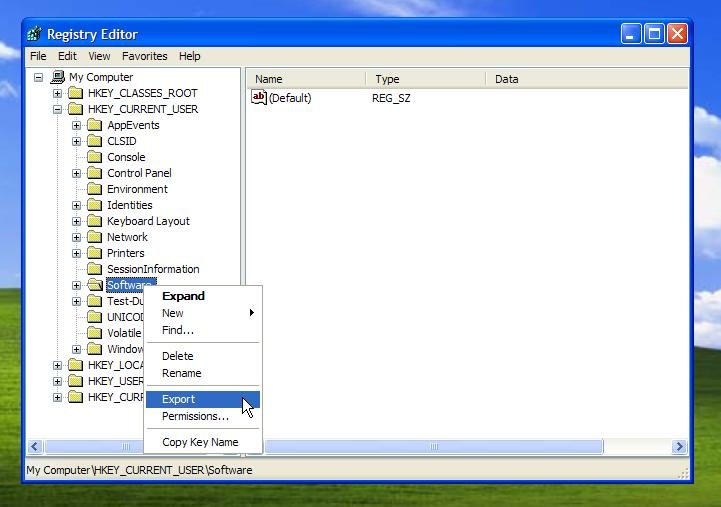
Task: Click the values pane horizontal scrollbar thumb
Action: click(x=434, y=446)
